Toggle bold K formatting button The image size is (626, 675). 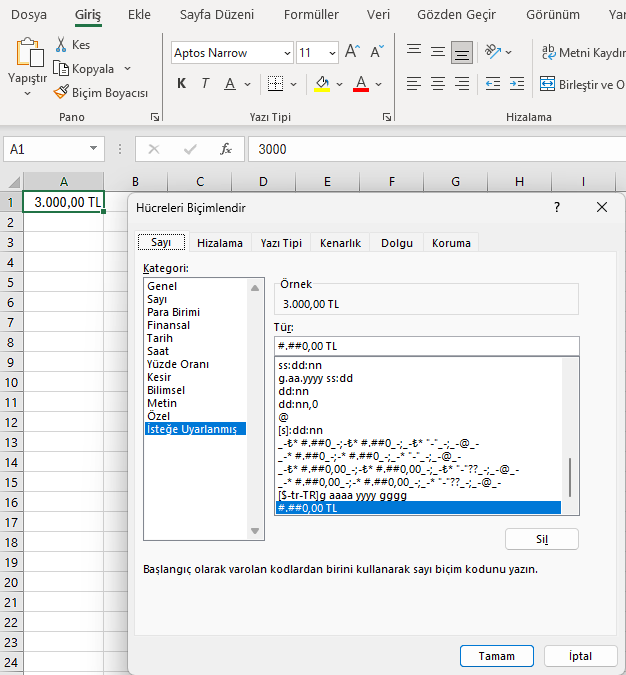pos(181,84)
